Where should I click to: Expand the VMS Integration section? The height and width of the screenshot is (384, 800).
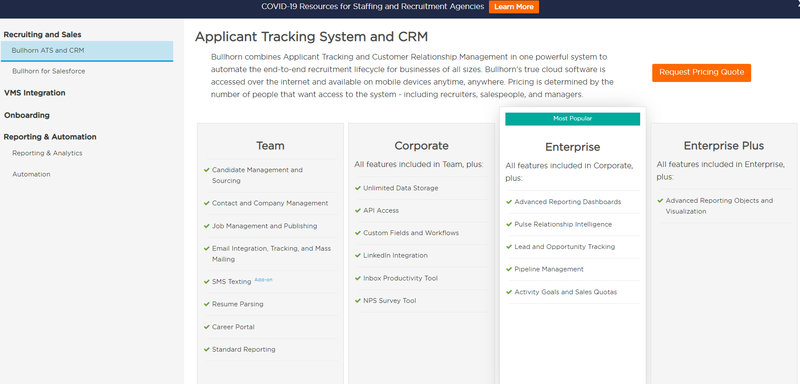click(35, 93)
